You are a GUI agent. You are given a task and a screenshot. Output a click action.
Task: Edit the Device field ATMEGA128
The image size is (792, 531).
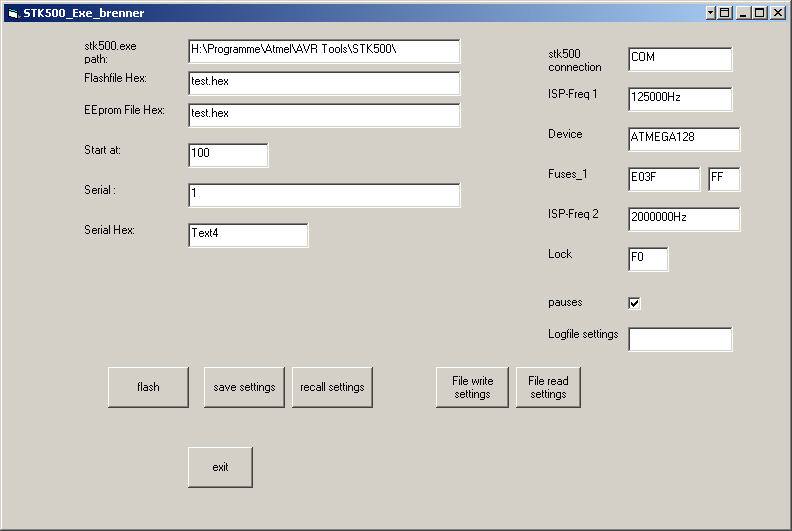[684, 139]
